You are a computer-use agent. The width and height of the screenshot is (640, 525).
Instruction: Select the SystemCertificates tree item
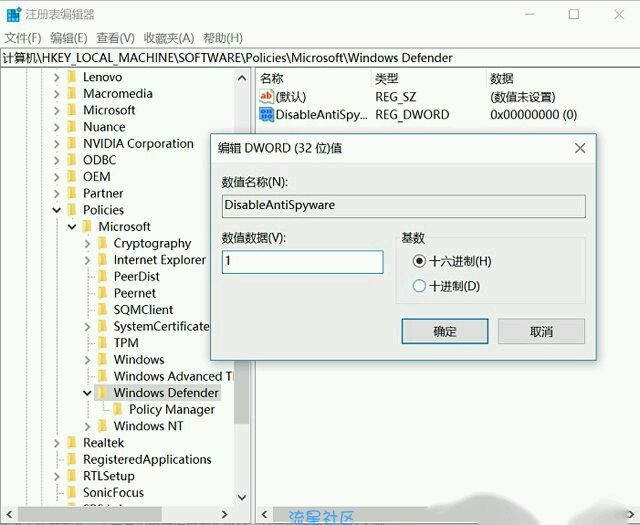coord(161,327)
